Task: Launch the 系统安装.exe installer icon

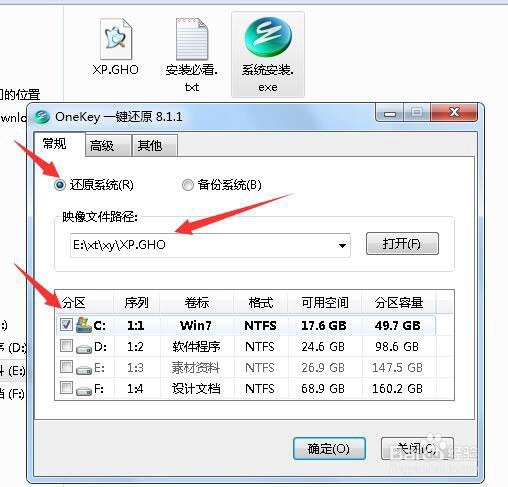Action: (x=268, y=37)
